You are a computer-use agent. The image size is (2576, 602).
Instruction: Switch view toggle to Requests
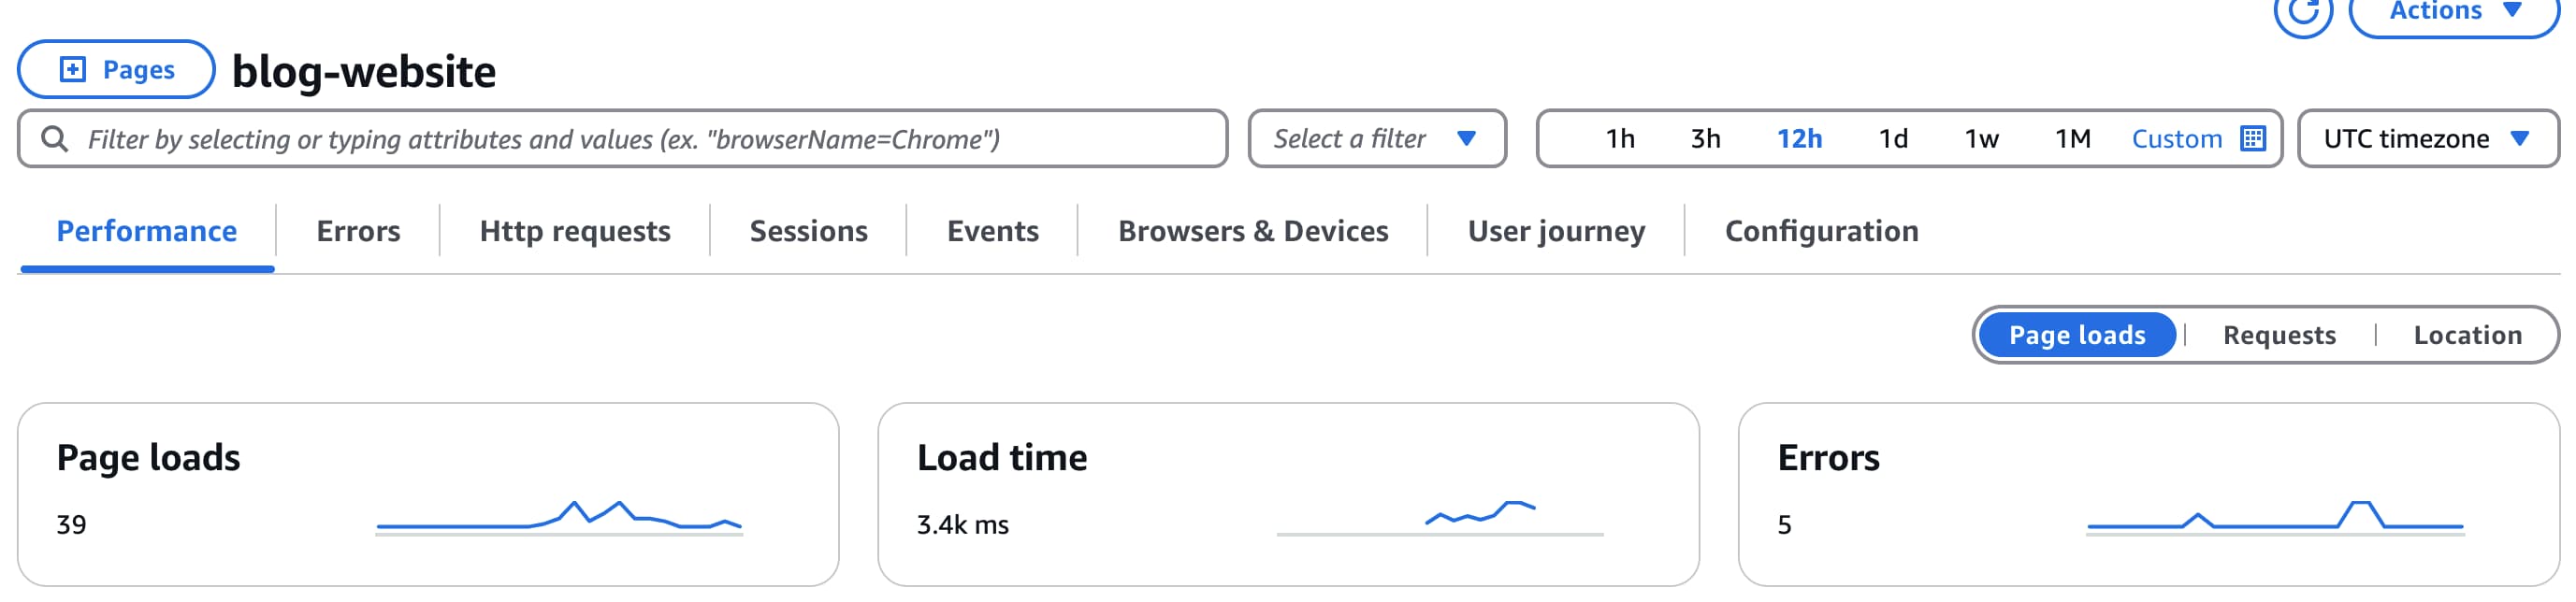(x=2279, y=335)
